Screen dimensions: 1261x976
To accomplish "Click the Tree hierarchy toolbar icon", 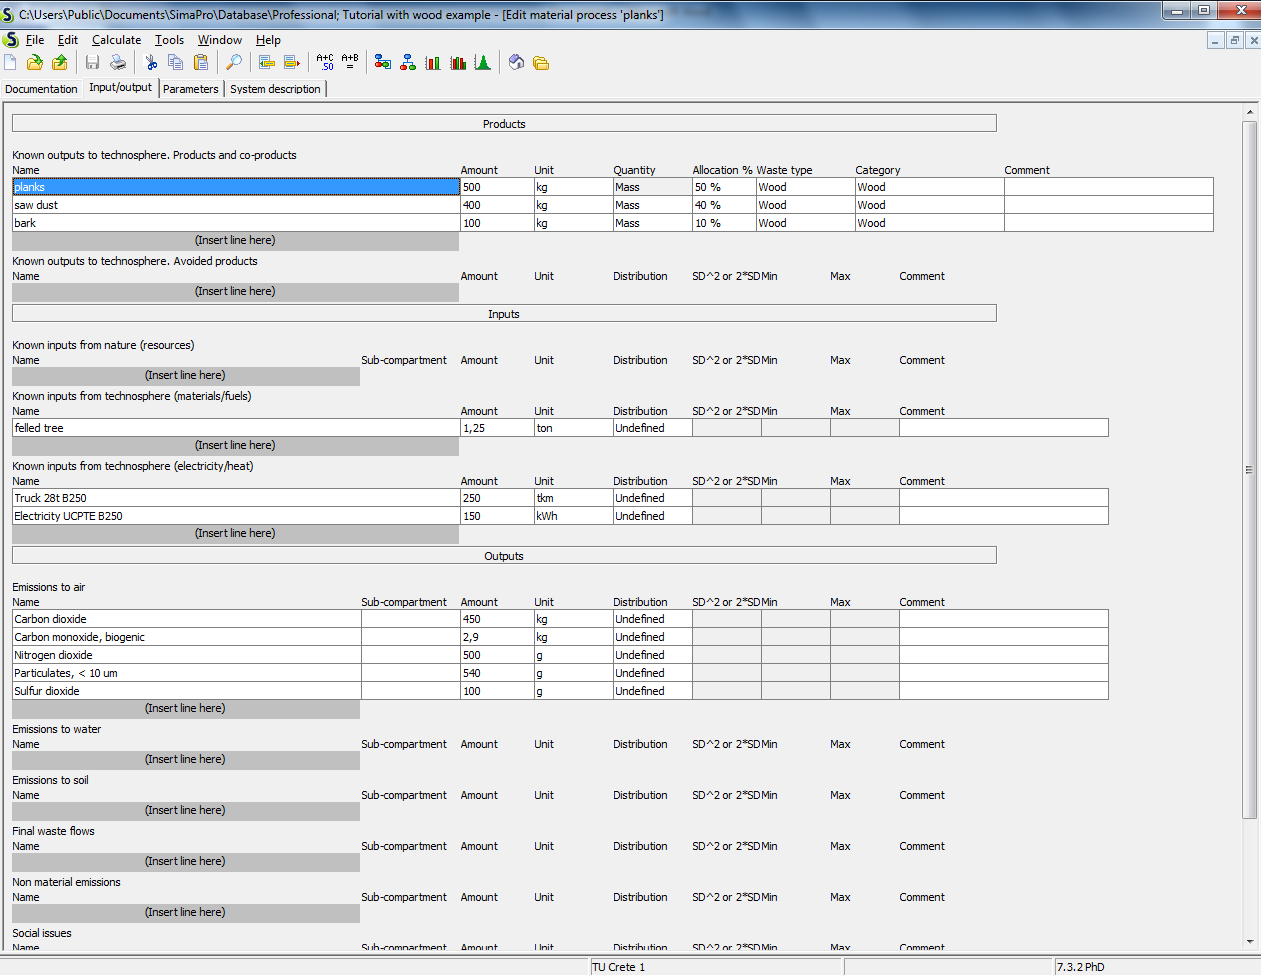I will [408, 63].
